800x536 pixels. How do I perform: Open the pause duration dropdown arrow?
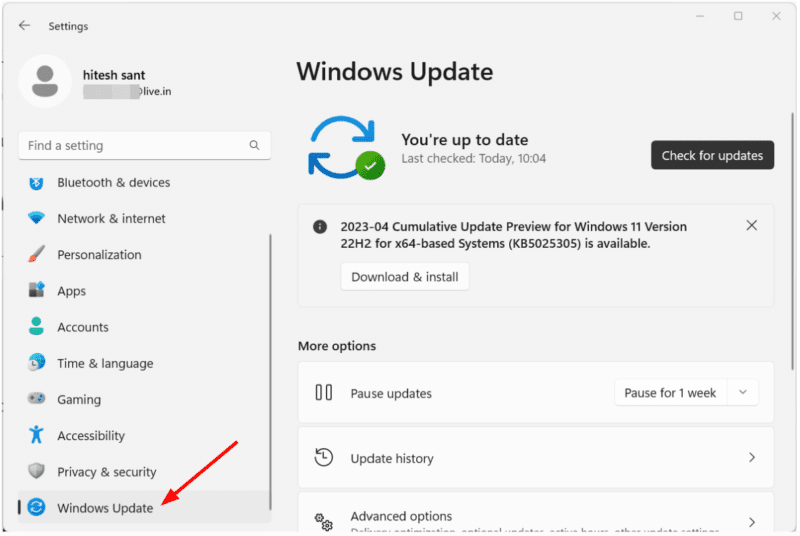tap(743, 392)
